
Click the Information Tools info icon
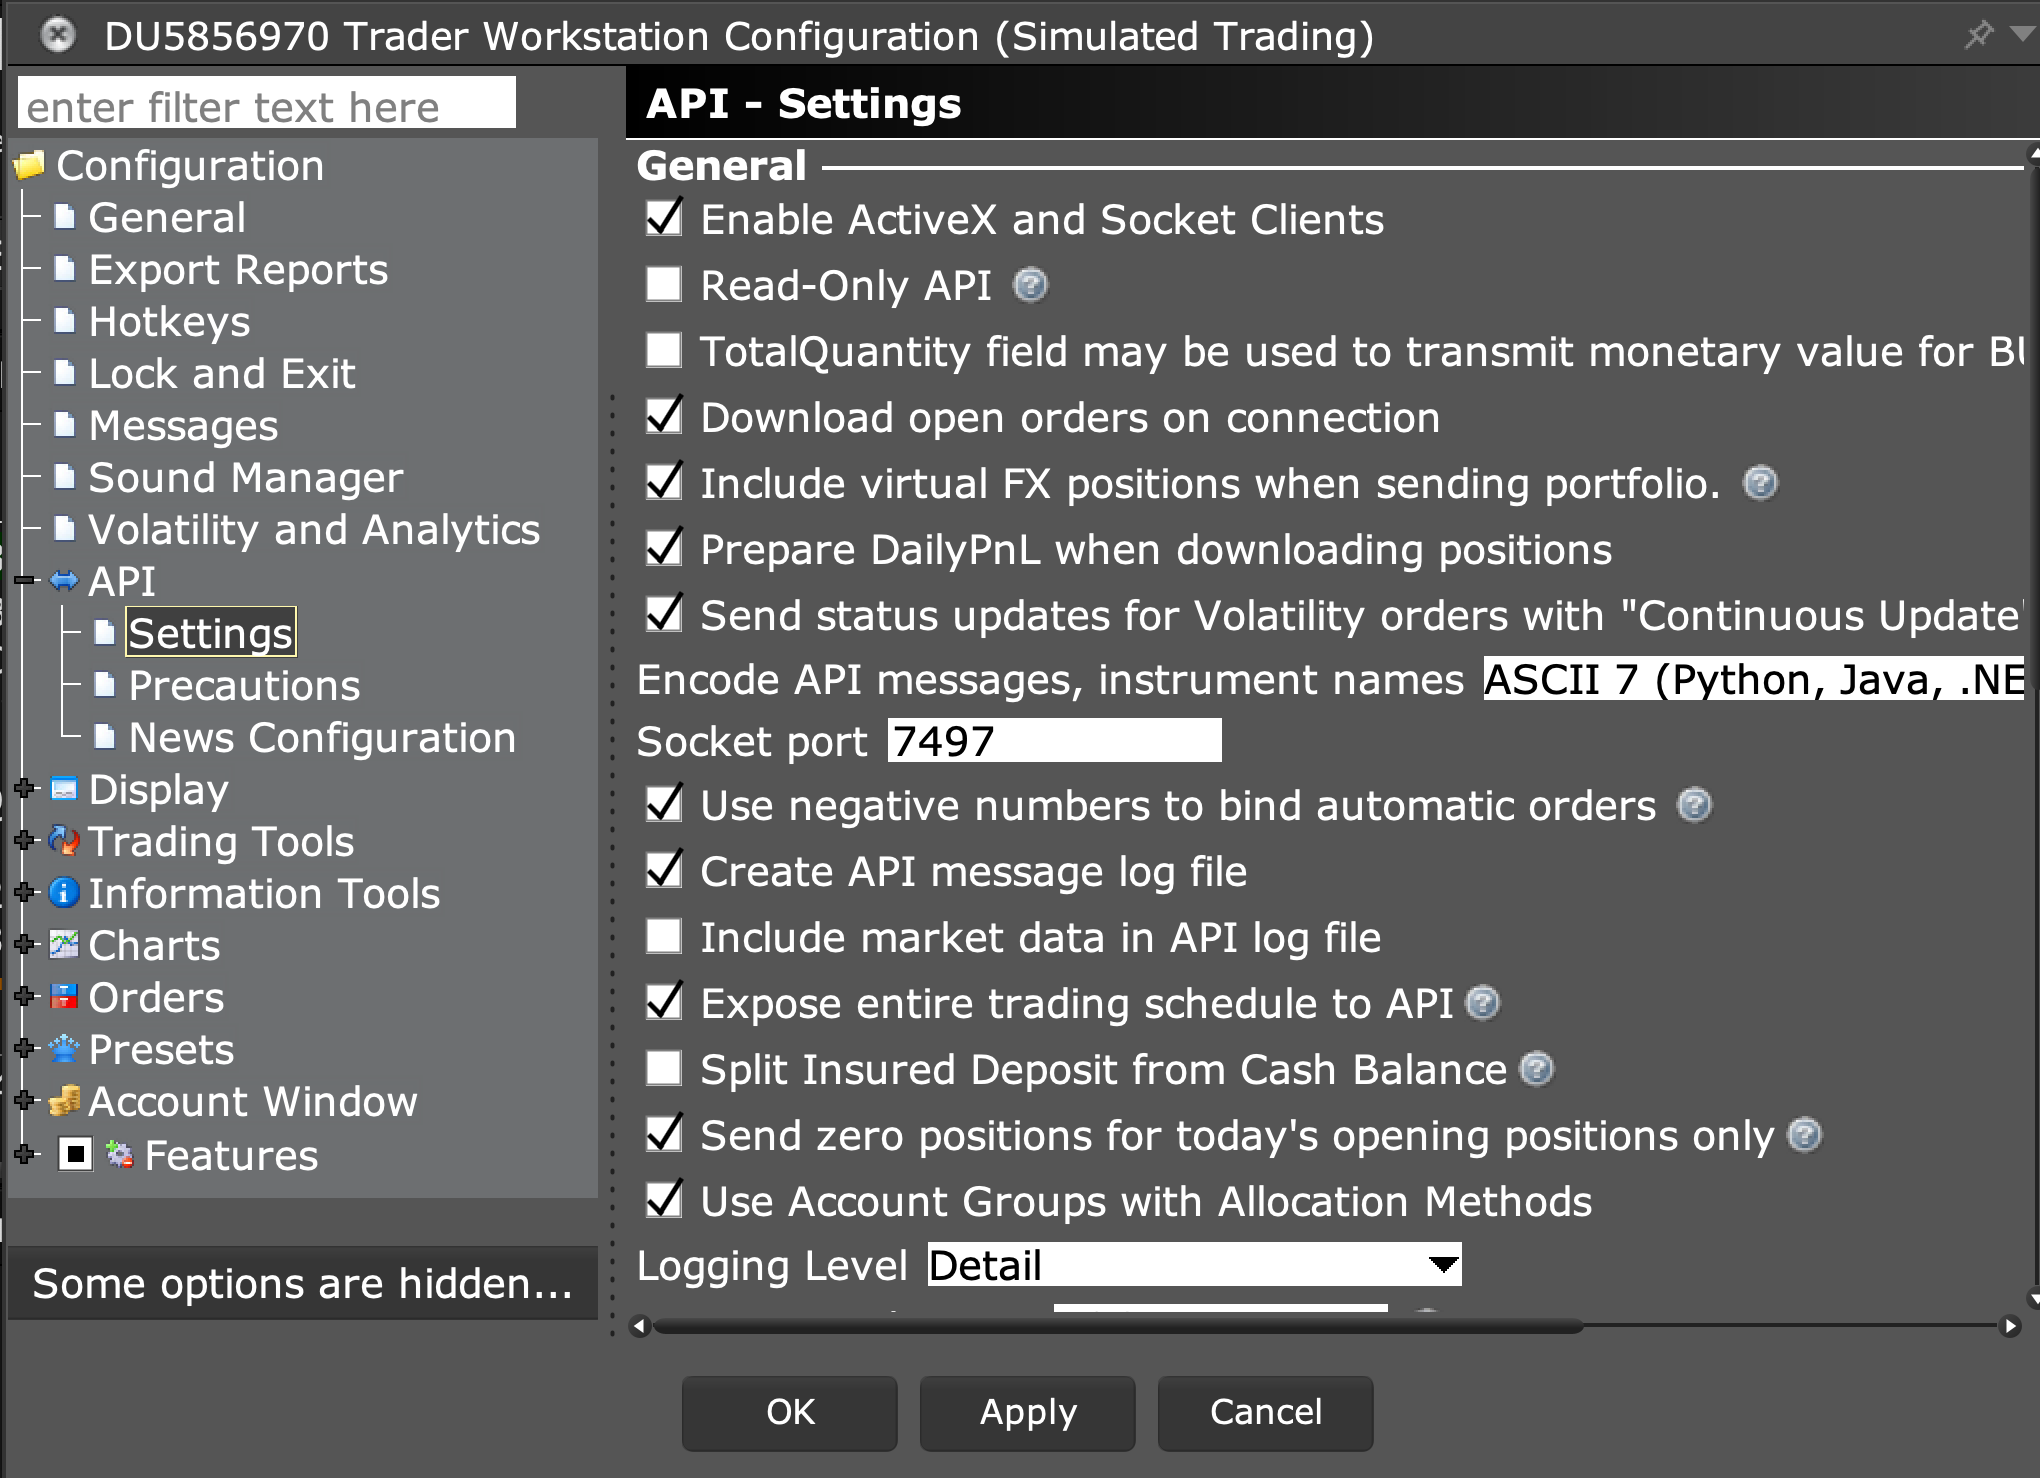pos(62,893)
